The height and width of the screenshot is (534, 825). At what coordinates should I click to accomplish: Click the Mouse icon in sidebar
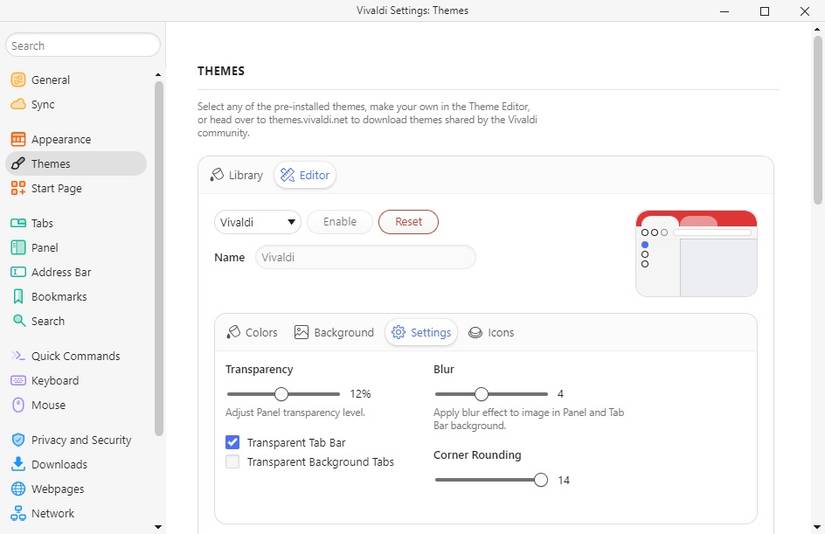tap(18, 405)
